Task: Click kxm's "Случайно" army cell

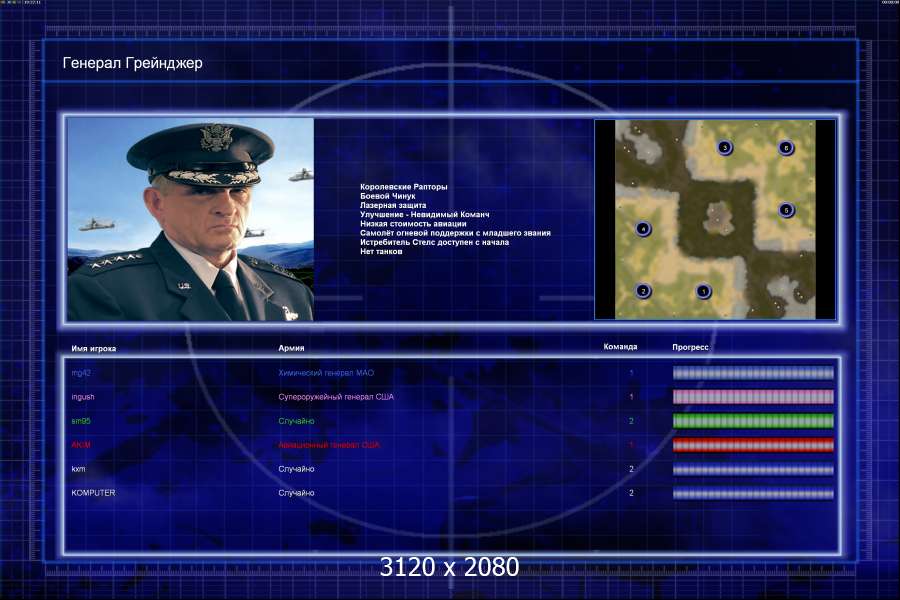Action: (x=296, y=469)
